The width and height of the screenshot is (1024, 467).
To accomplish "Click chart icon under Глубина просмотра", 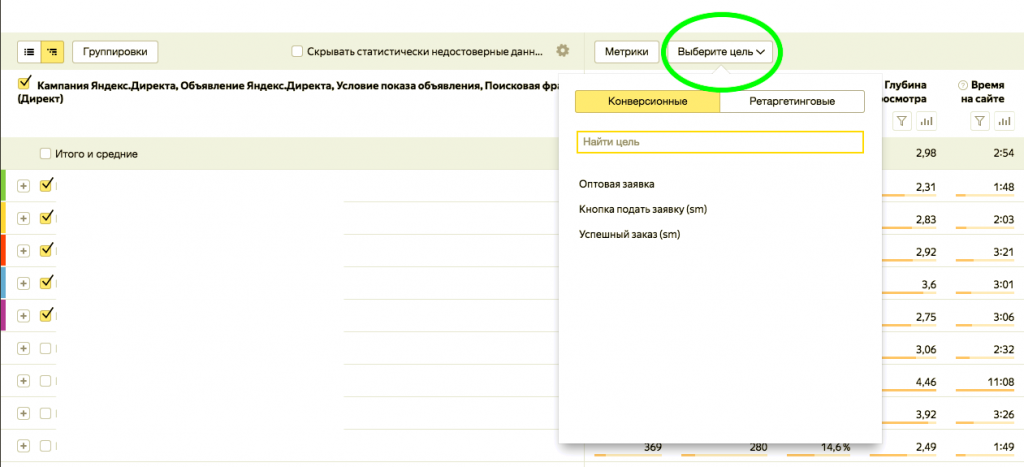I will [x=927, y=121].
